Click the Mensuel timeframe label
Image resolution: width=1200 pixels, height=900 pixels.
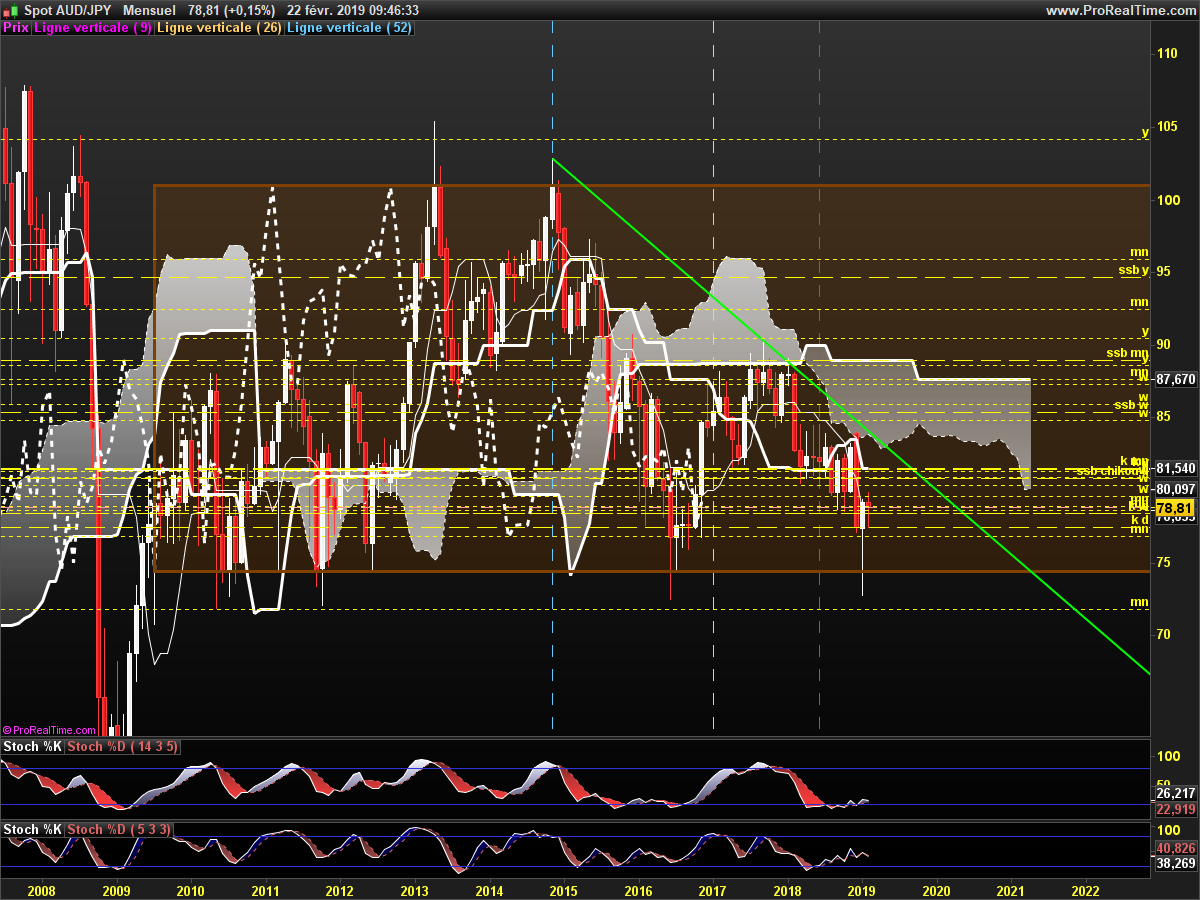point(149,11)
